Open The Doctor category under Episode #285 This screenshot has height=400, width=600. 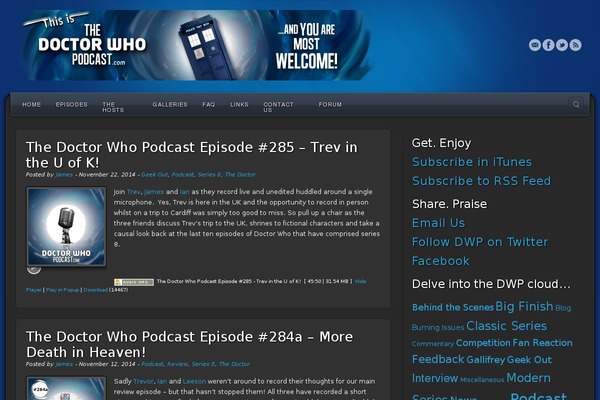(x=240, y=175)
